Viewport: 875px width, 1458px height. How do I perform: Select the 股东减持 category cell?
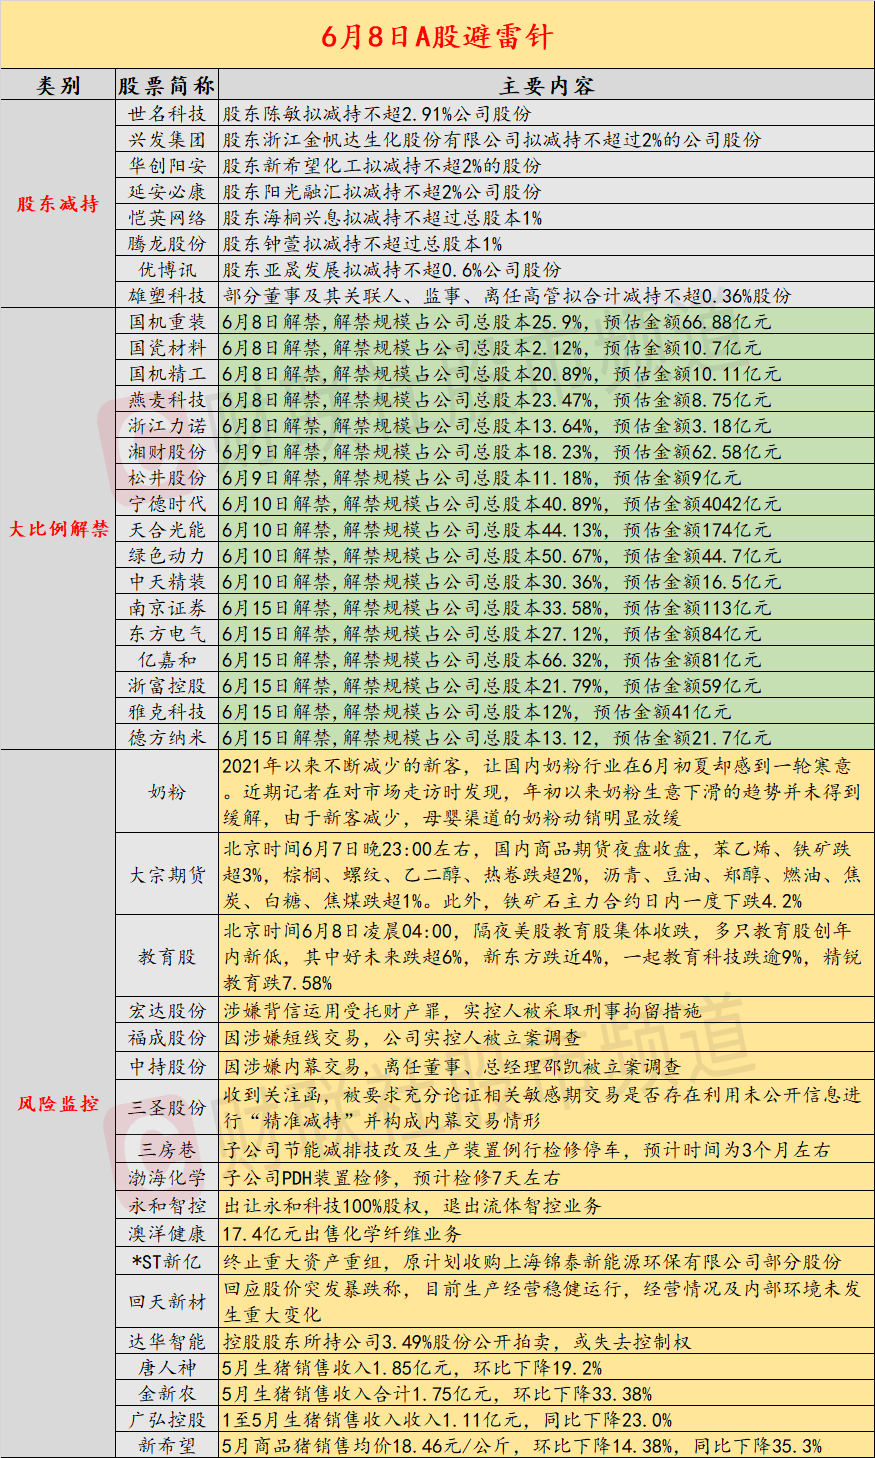[x=59, y=204]
